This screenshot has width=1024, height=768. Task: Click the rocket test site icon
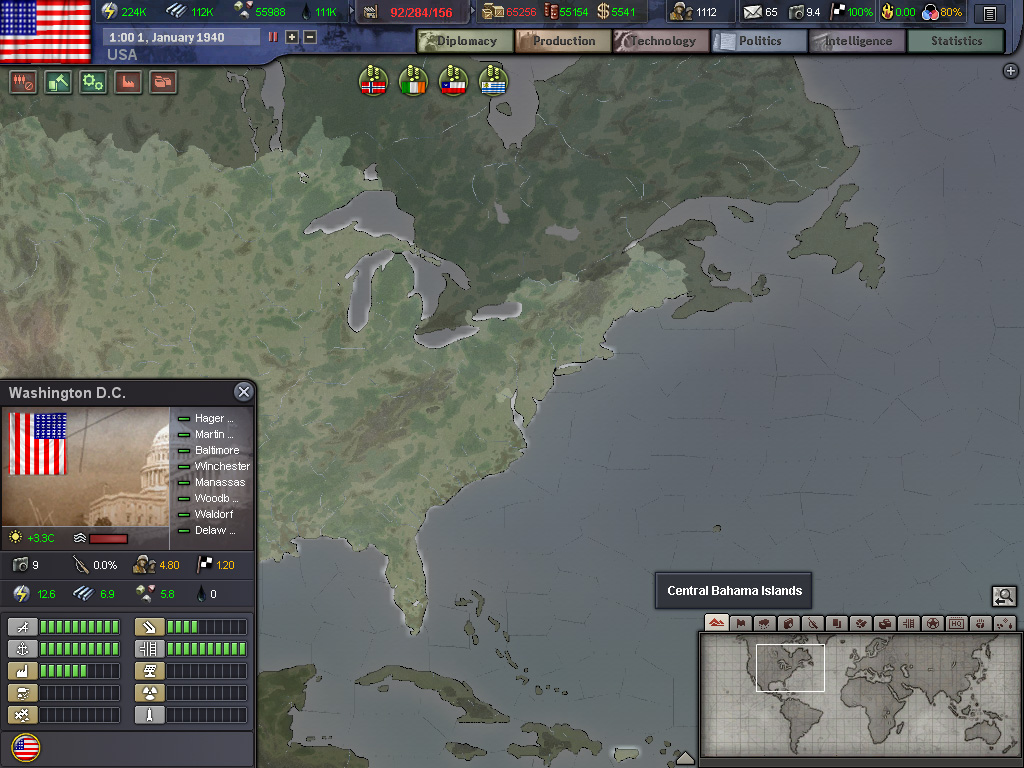pos(150,715)
